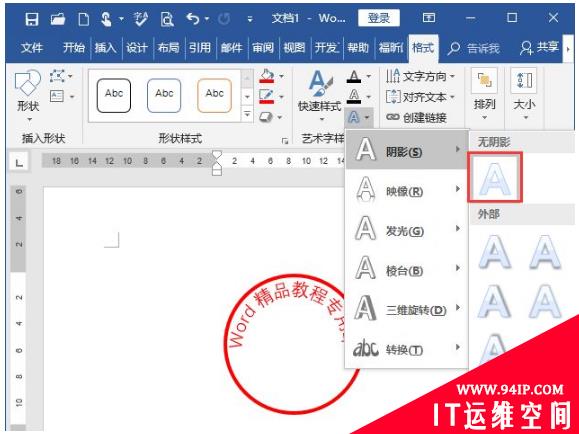Pick the orange-outlined Abc shape style
The image size is (579, 434).
(x=215, y=95)
